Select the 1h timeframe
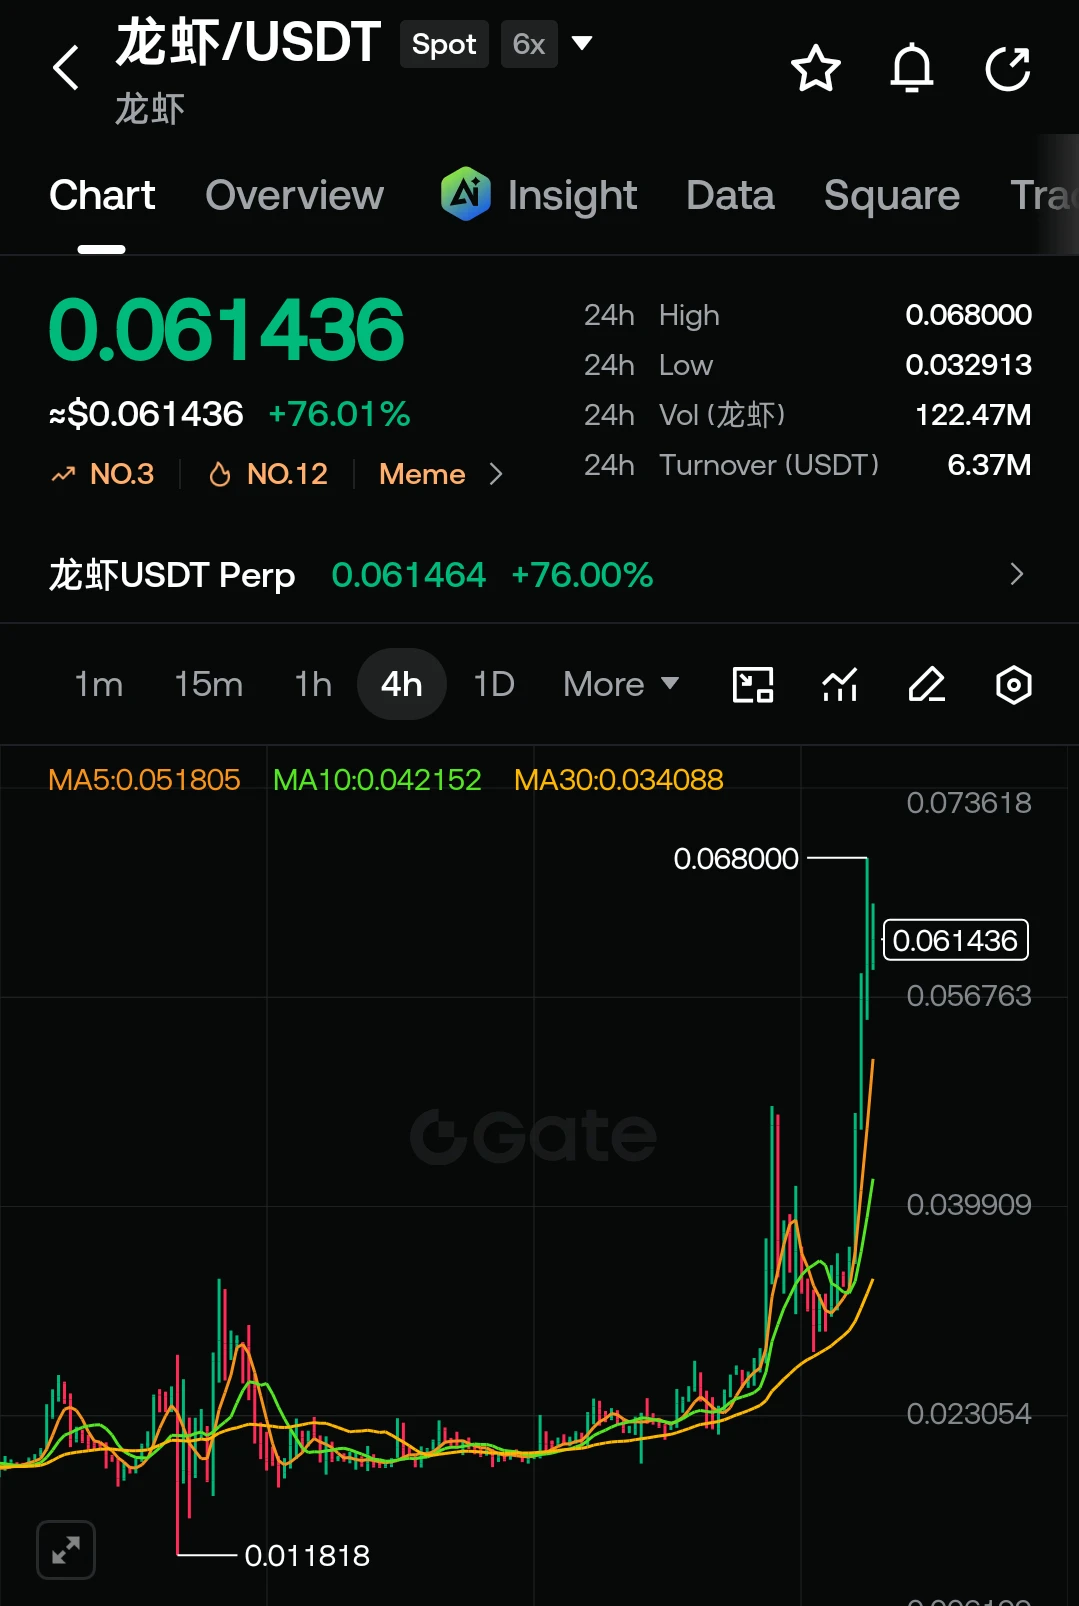Viewport: 1079px width, 1606px height. coord(313,684)
